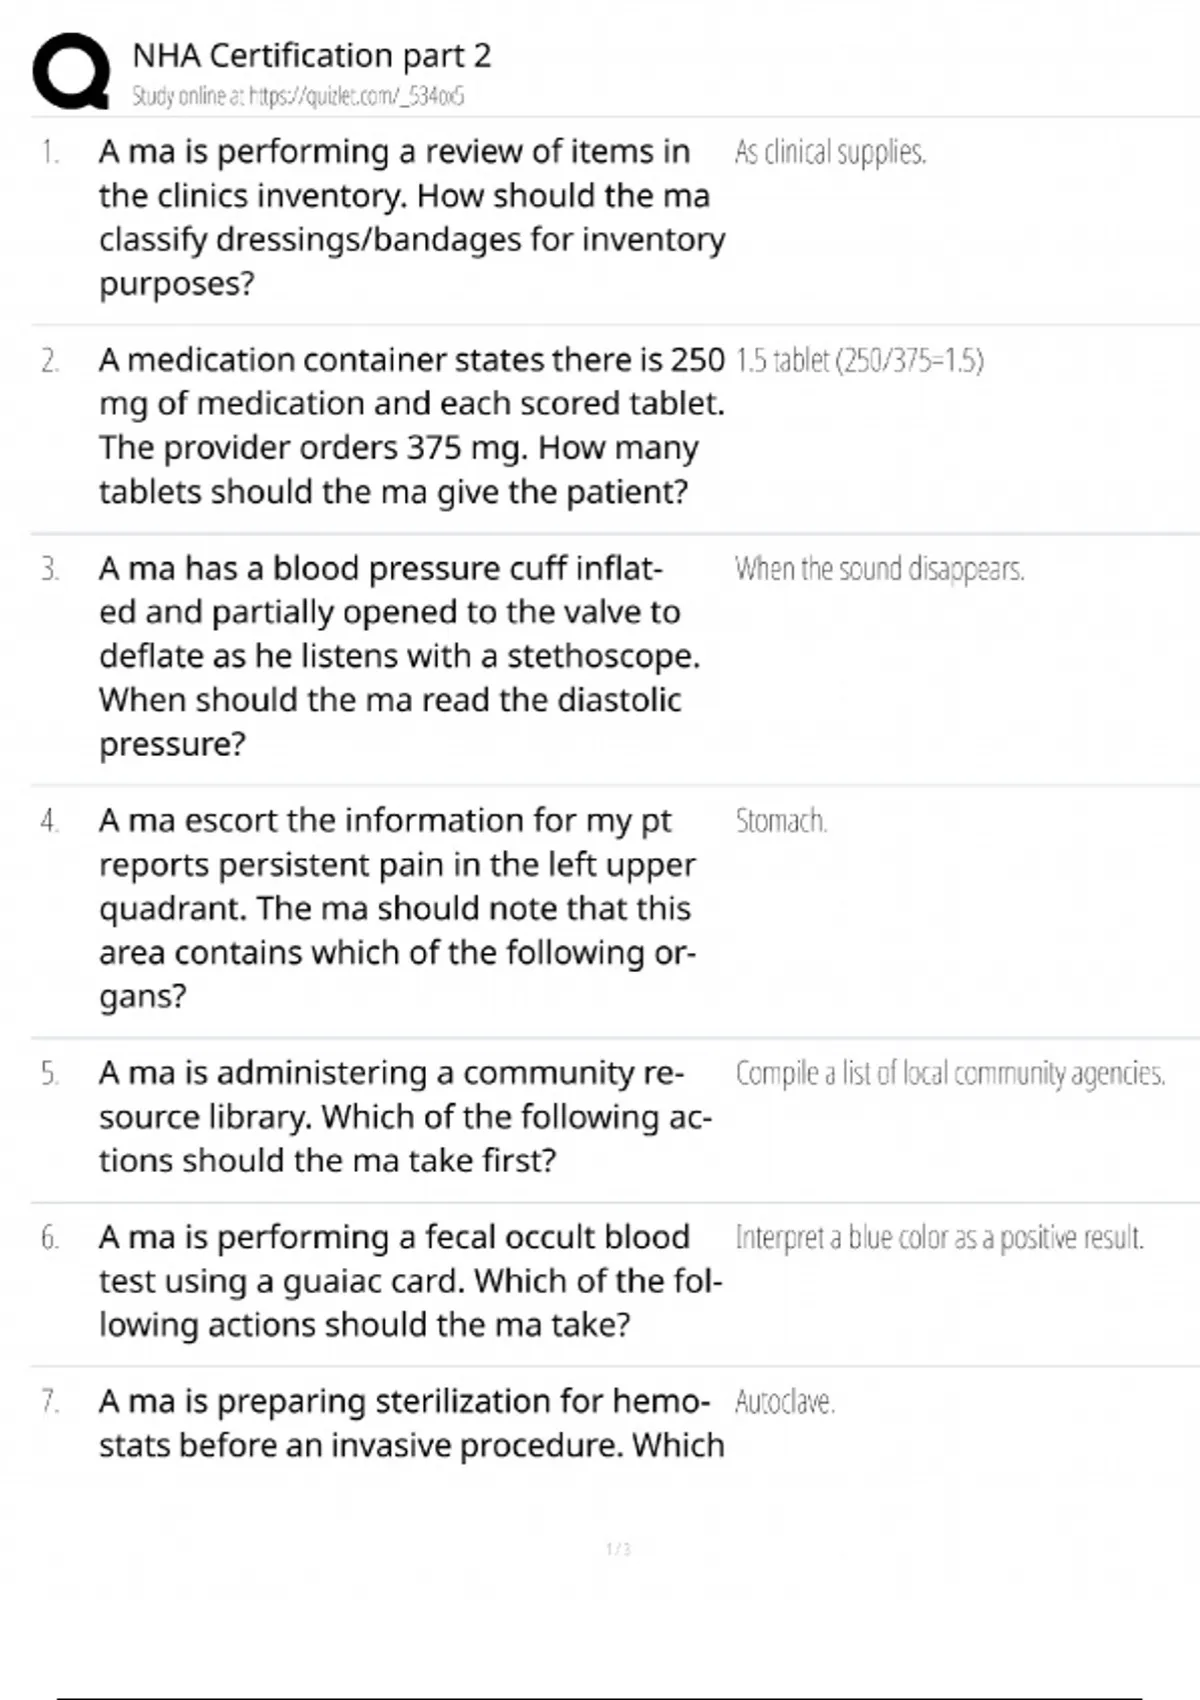Click the item number 5 marker
Screen dimensions: 1200x1700
[50, 1074]
